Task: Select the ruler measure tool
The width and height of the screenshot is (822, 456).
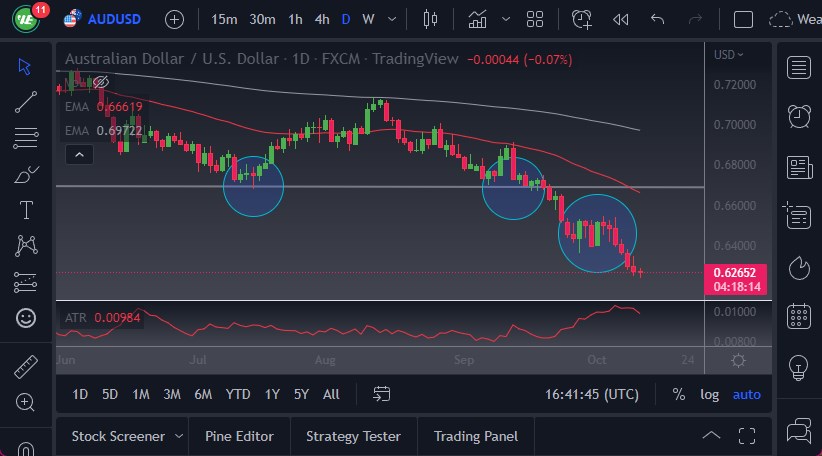Action: tap(26, 366)
